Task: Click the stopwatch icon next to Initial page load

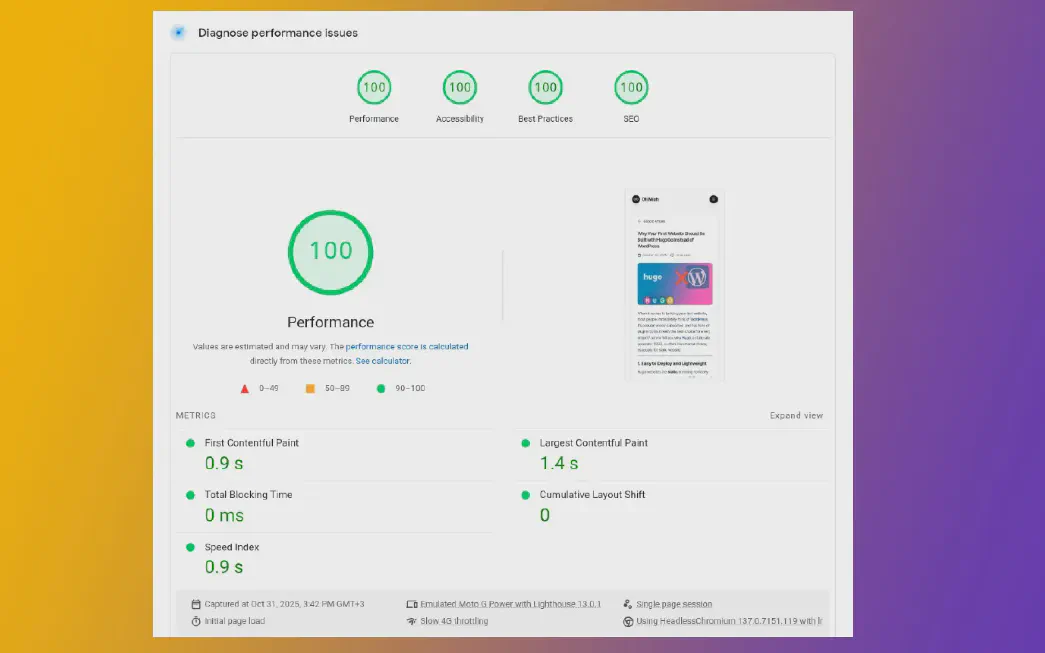Action: [196, 620]
